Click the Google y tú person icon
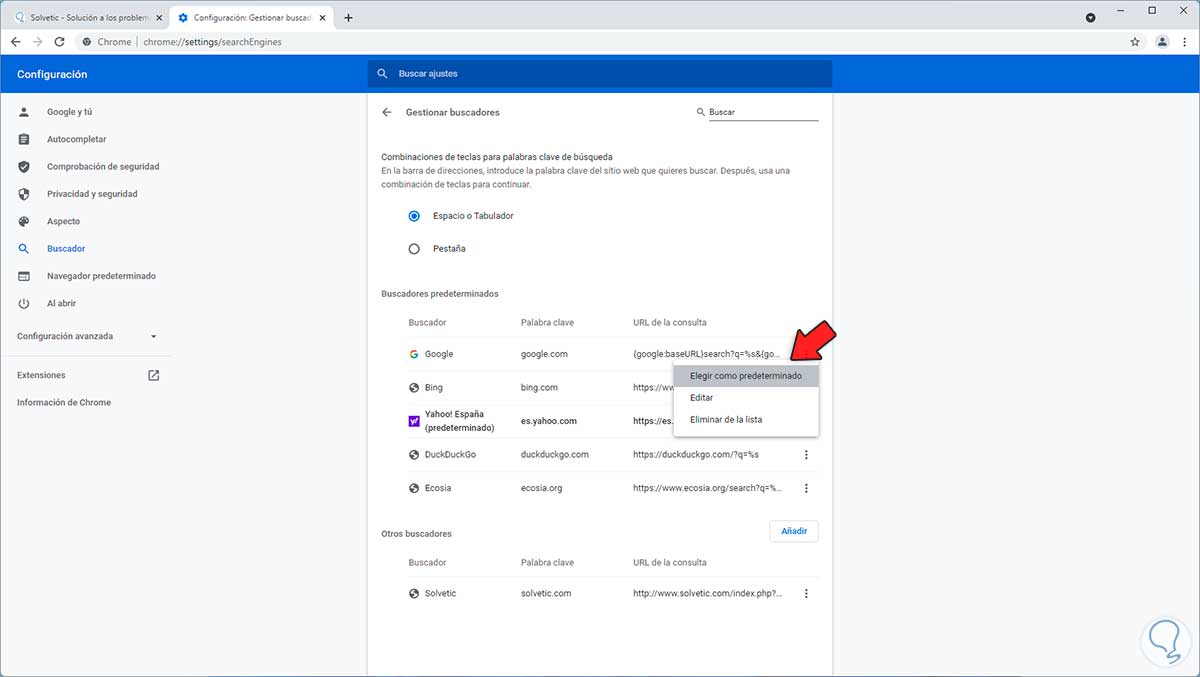The width and height of the screenshot is (1200, 677). [24, 112]
